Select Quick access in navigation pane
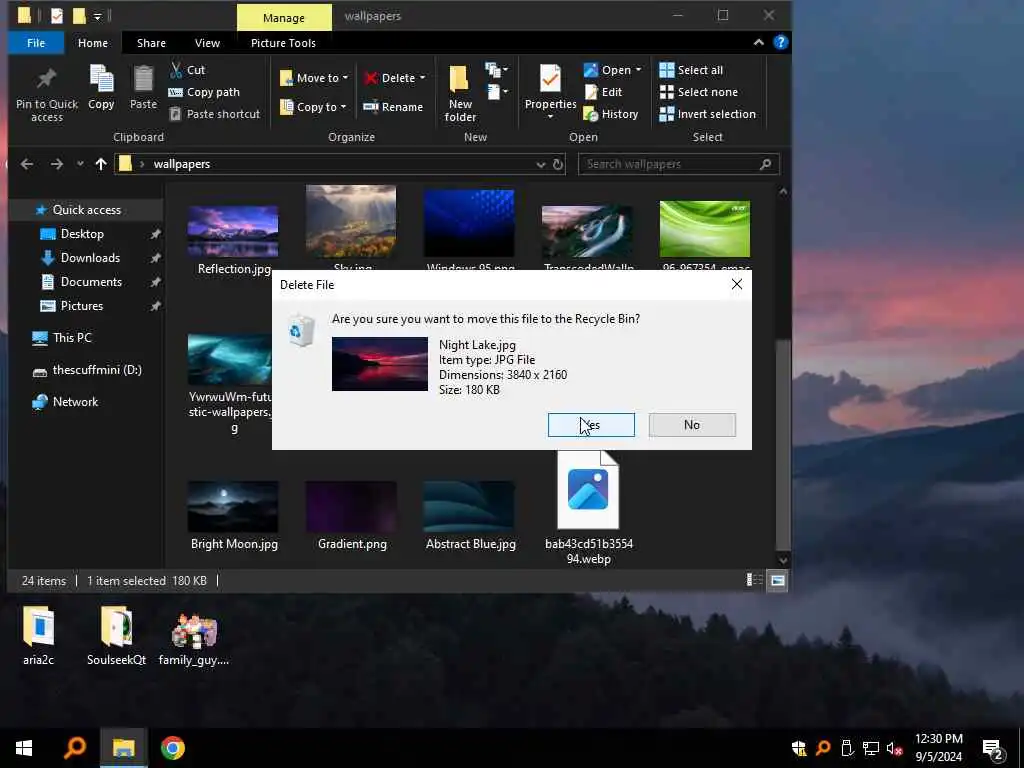Screen dimensions: 1024x768 [86, 210]
